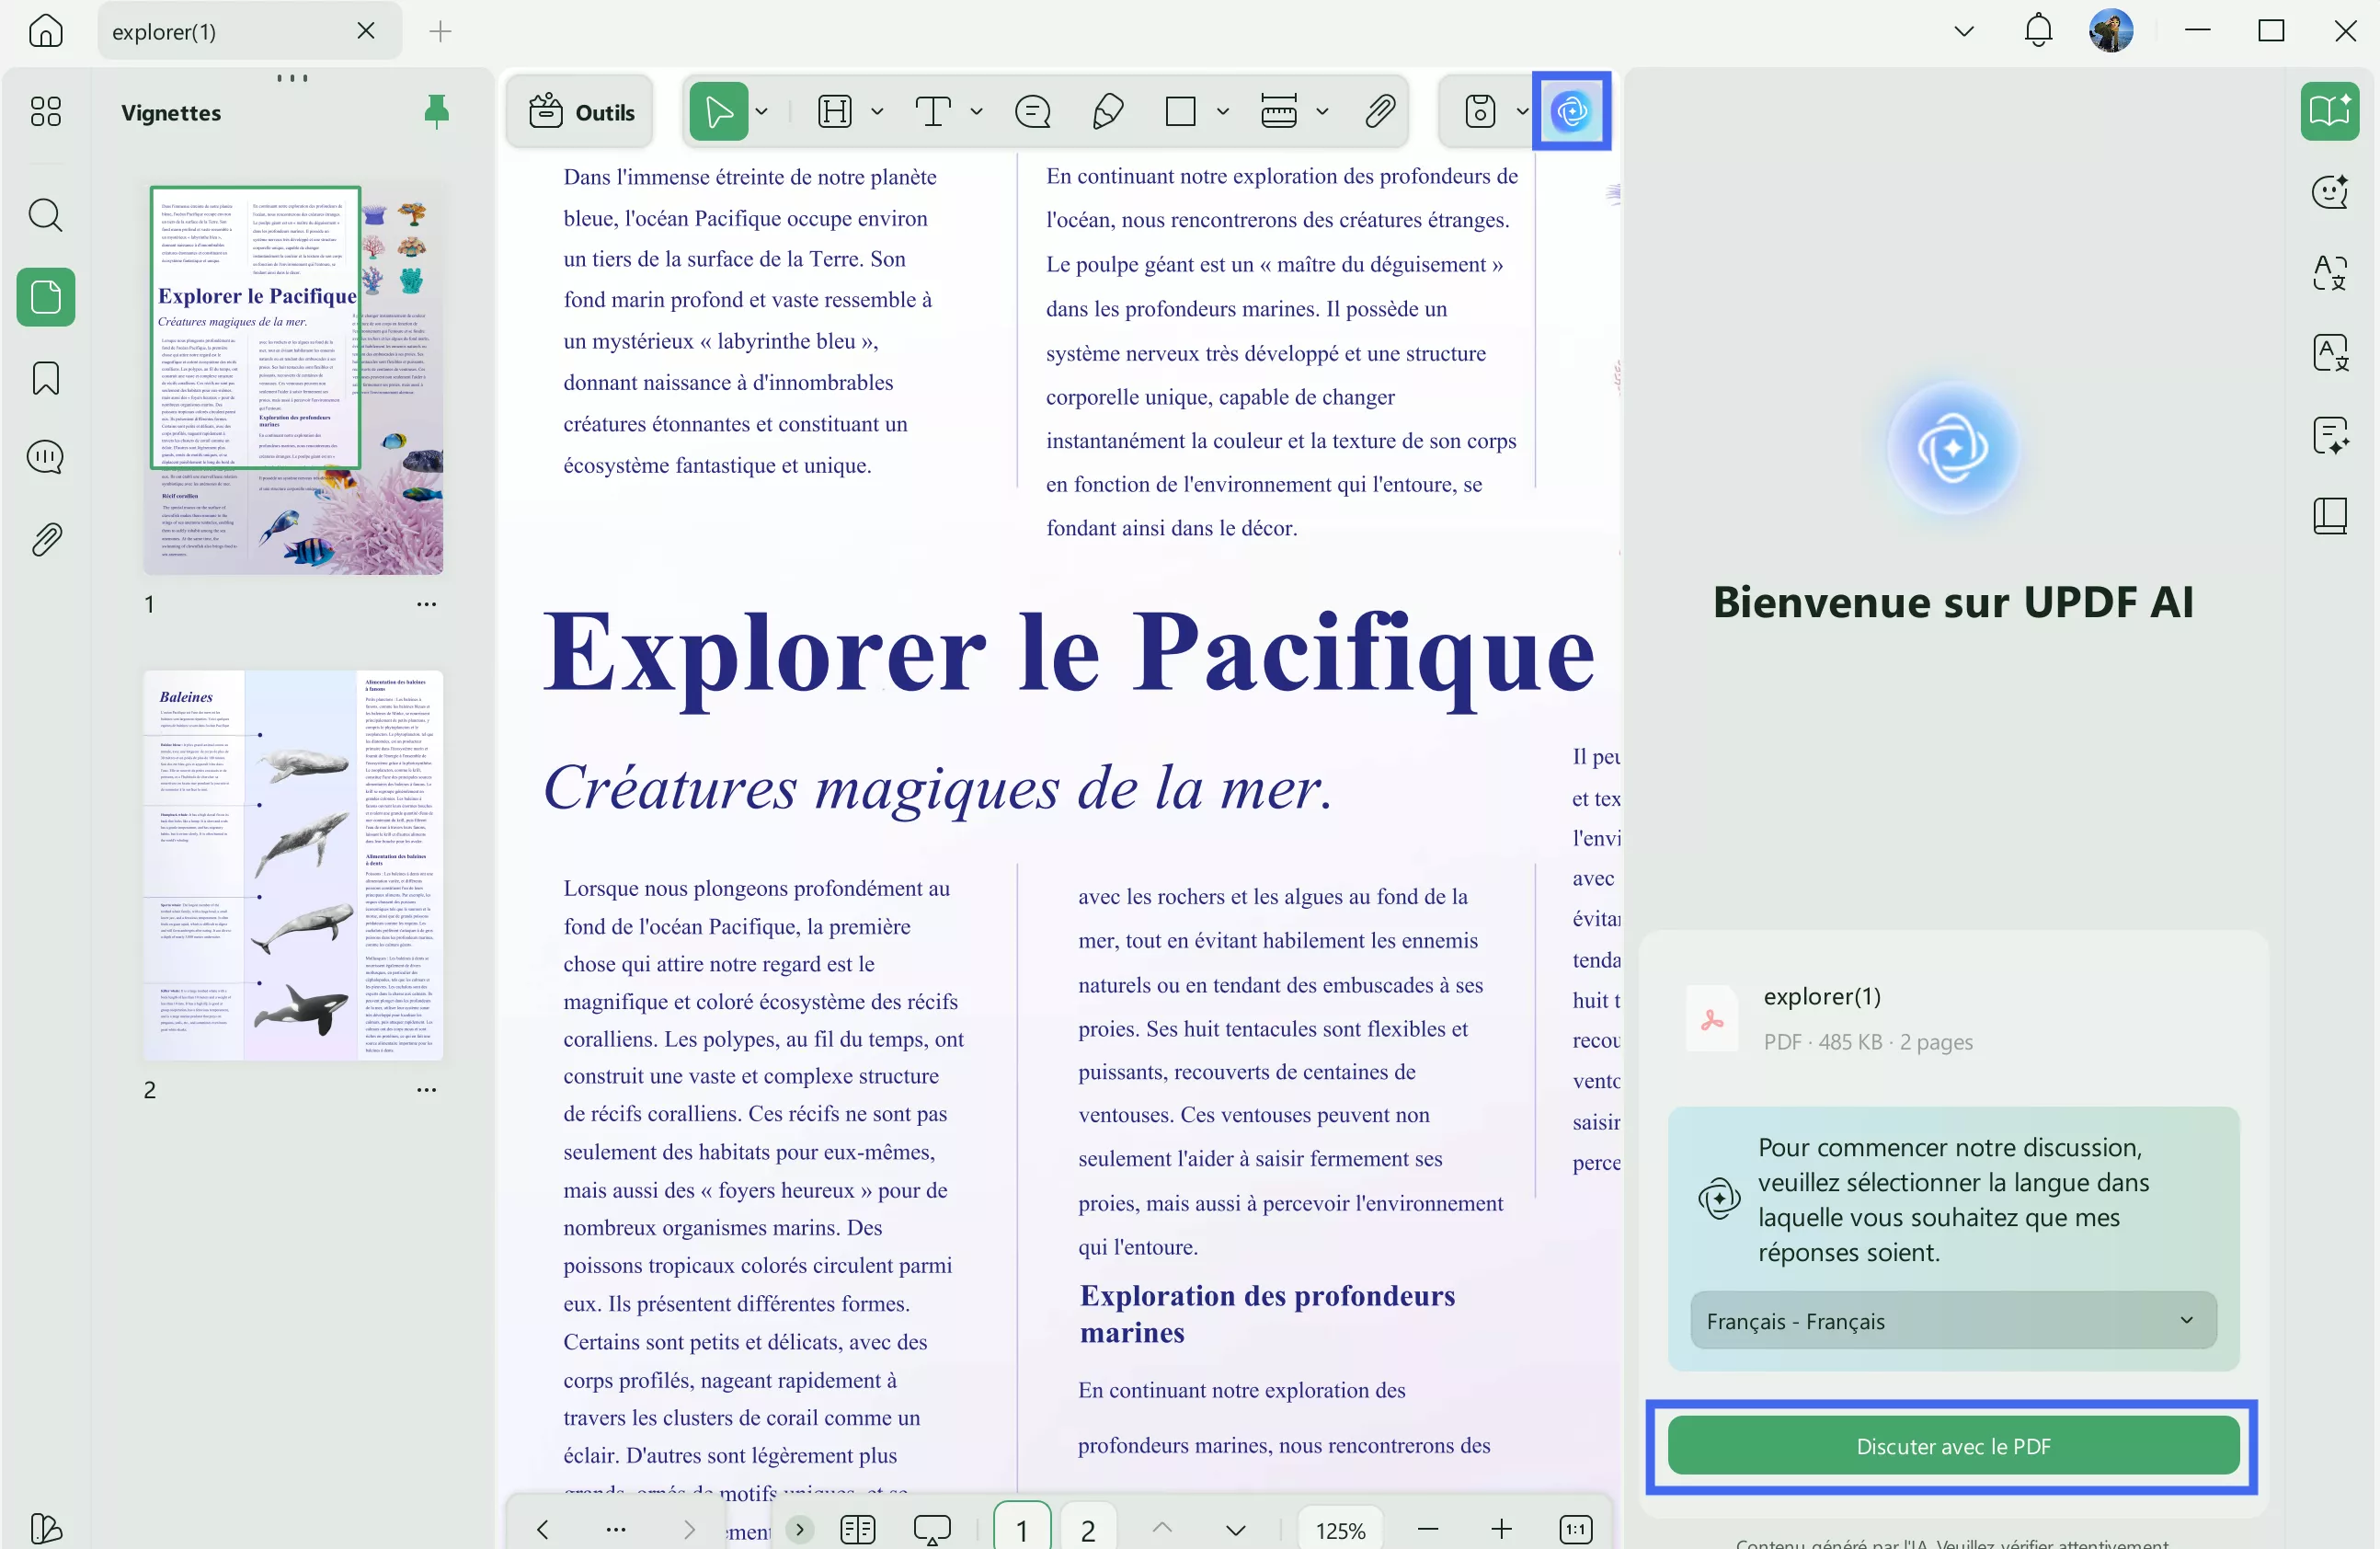2380x1549 pixels.
Task: Pin the Vignettes panel
Action: (x=437, y=112)
